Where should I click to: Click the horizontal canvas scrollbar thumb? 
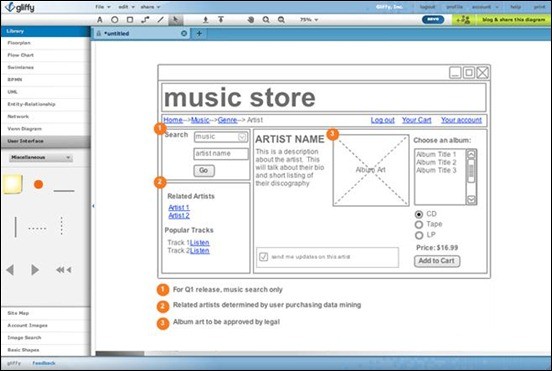pyautogui.click(x=120, y=353)
